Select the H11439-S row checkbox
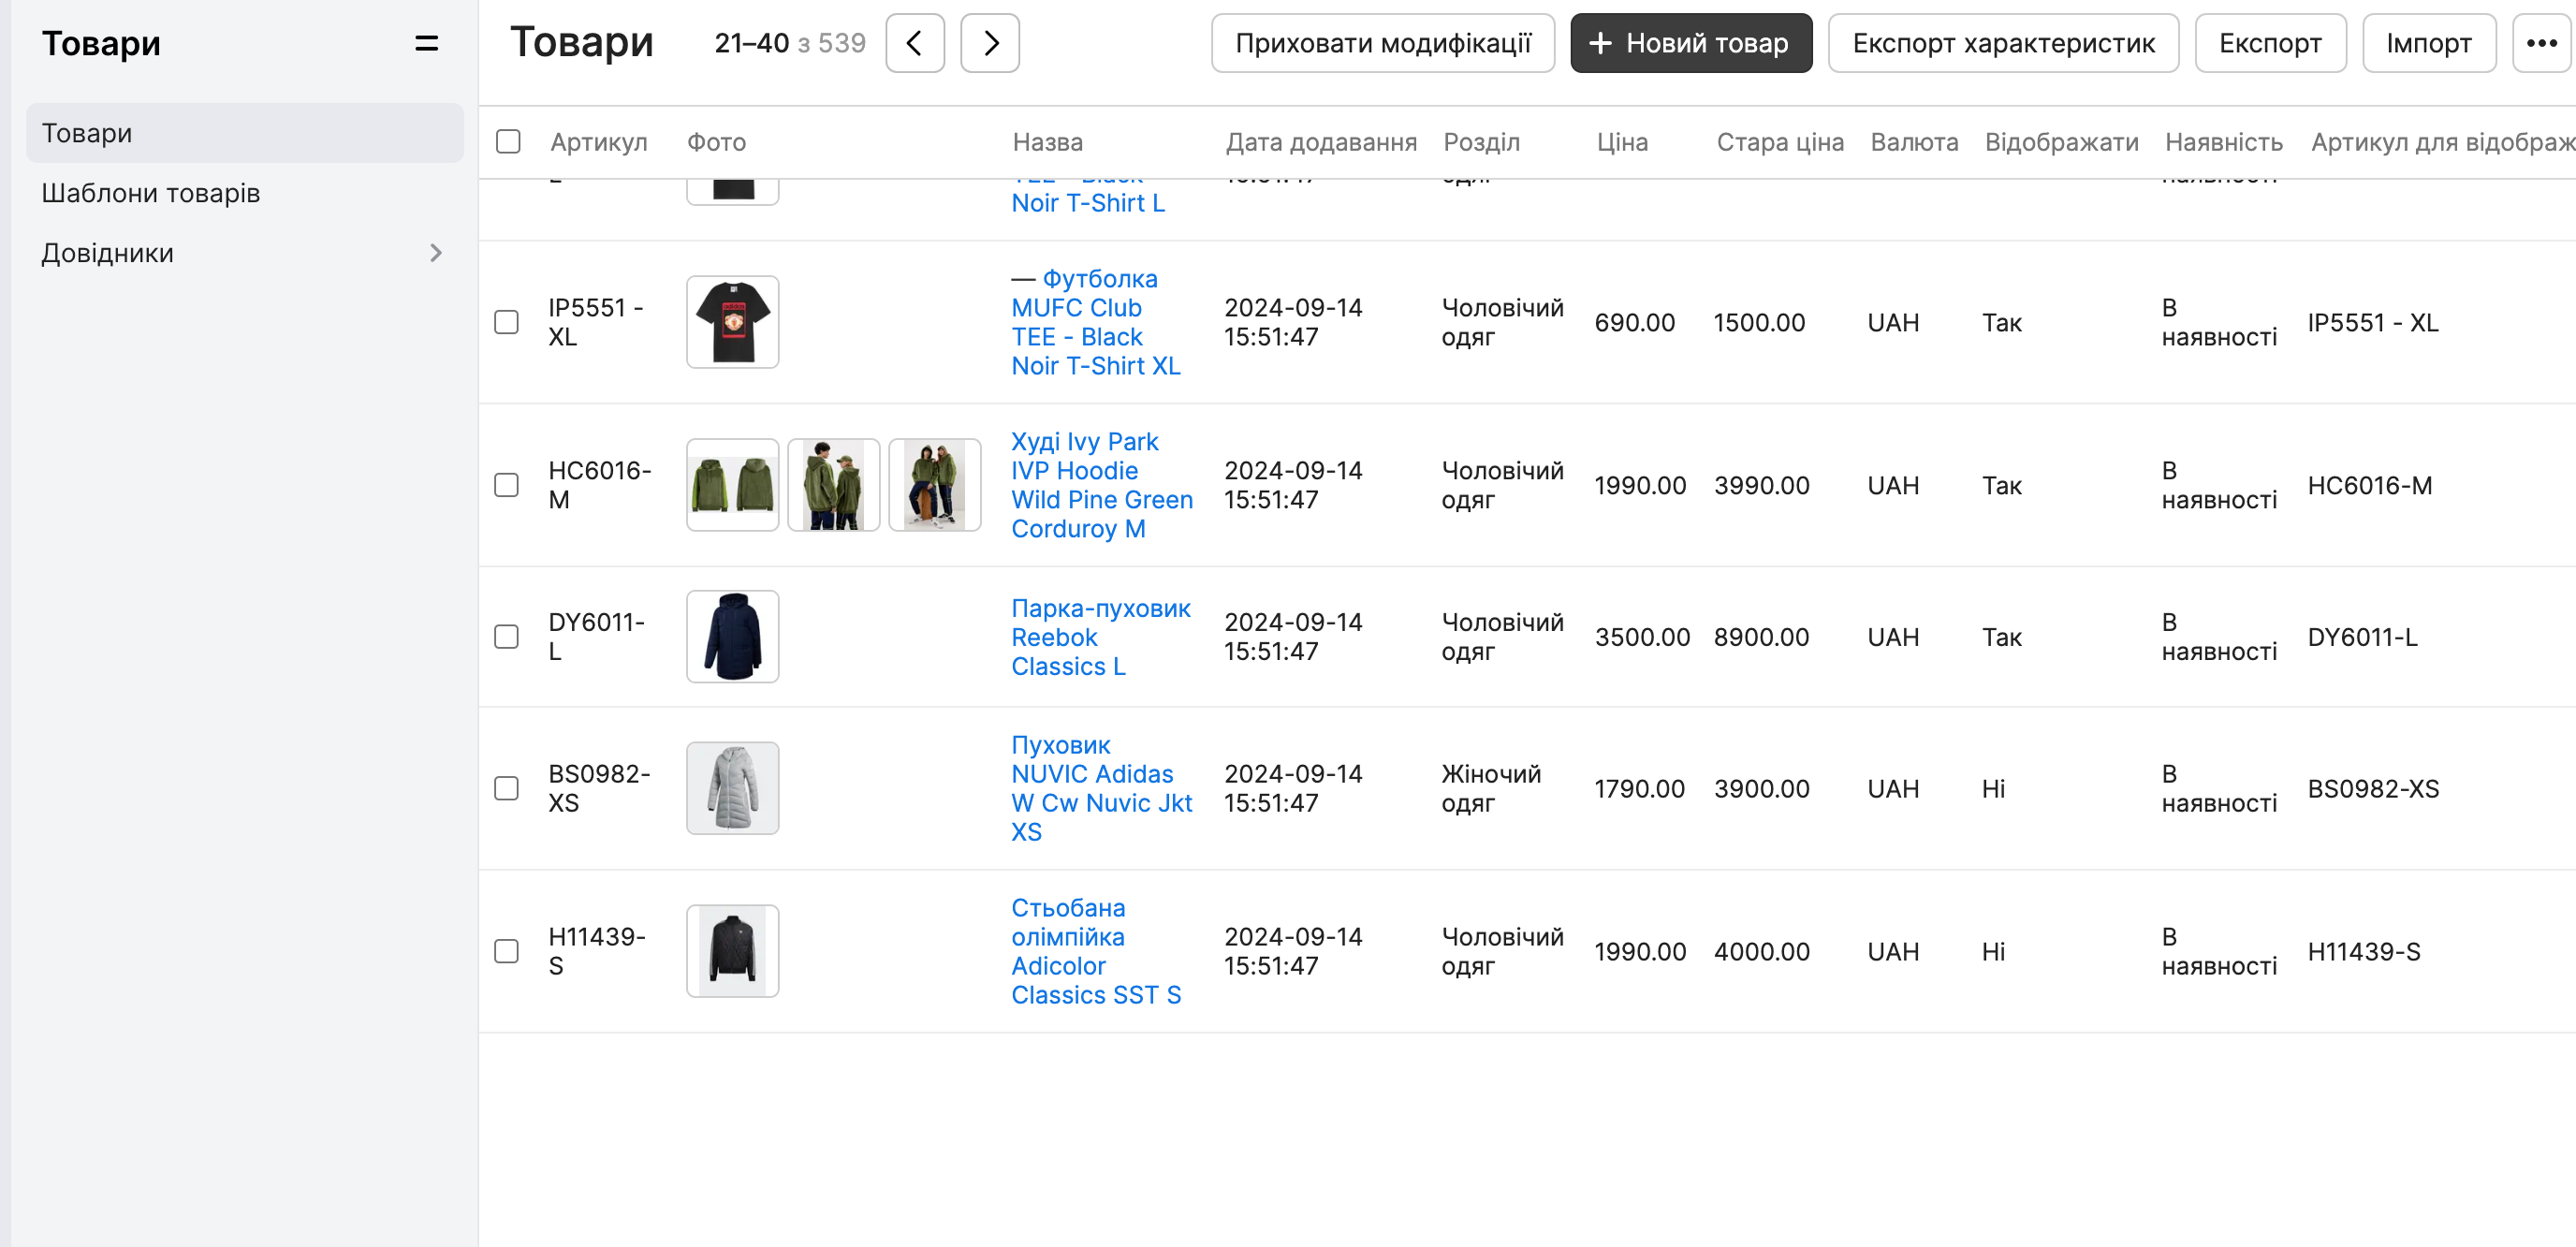Screen dimensions: 2576x1247 click(x=507, y=951)
